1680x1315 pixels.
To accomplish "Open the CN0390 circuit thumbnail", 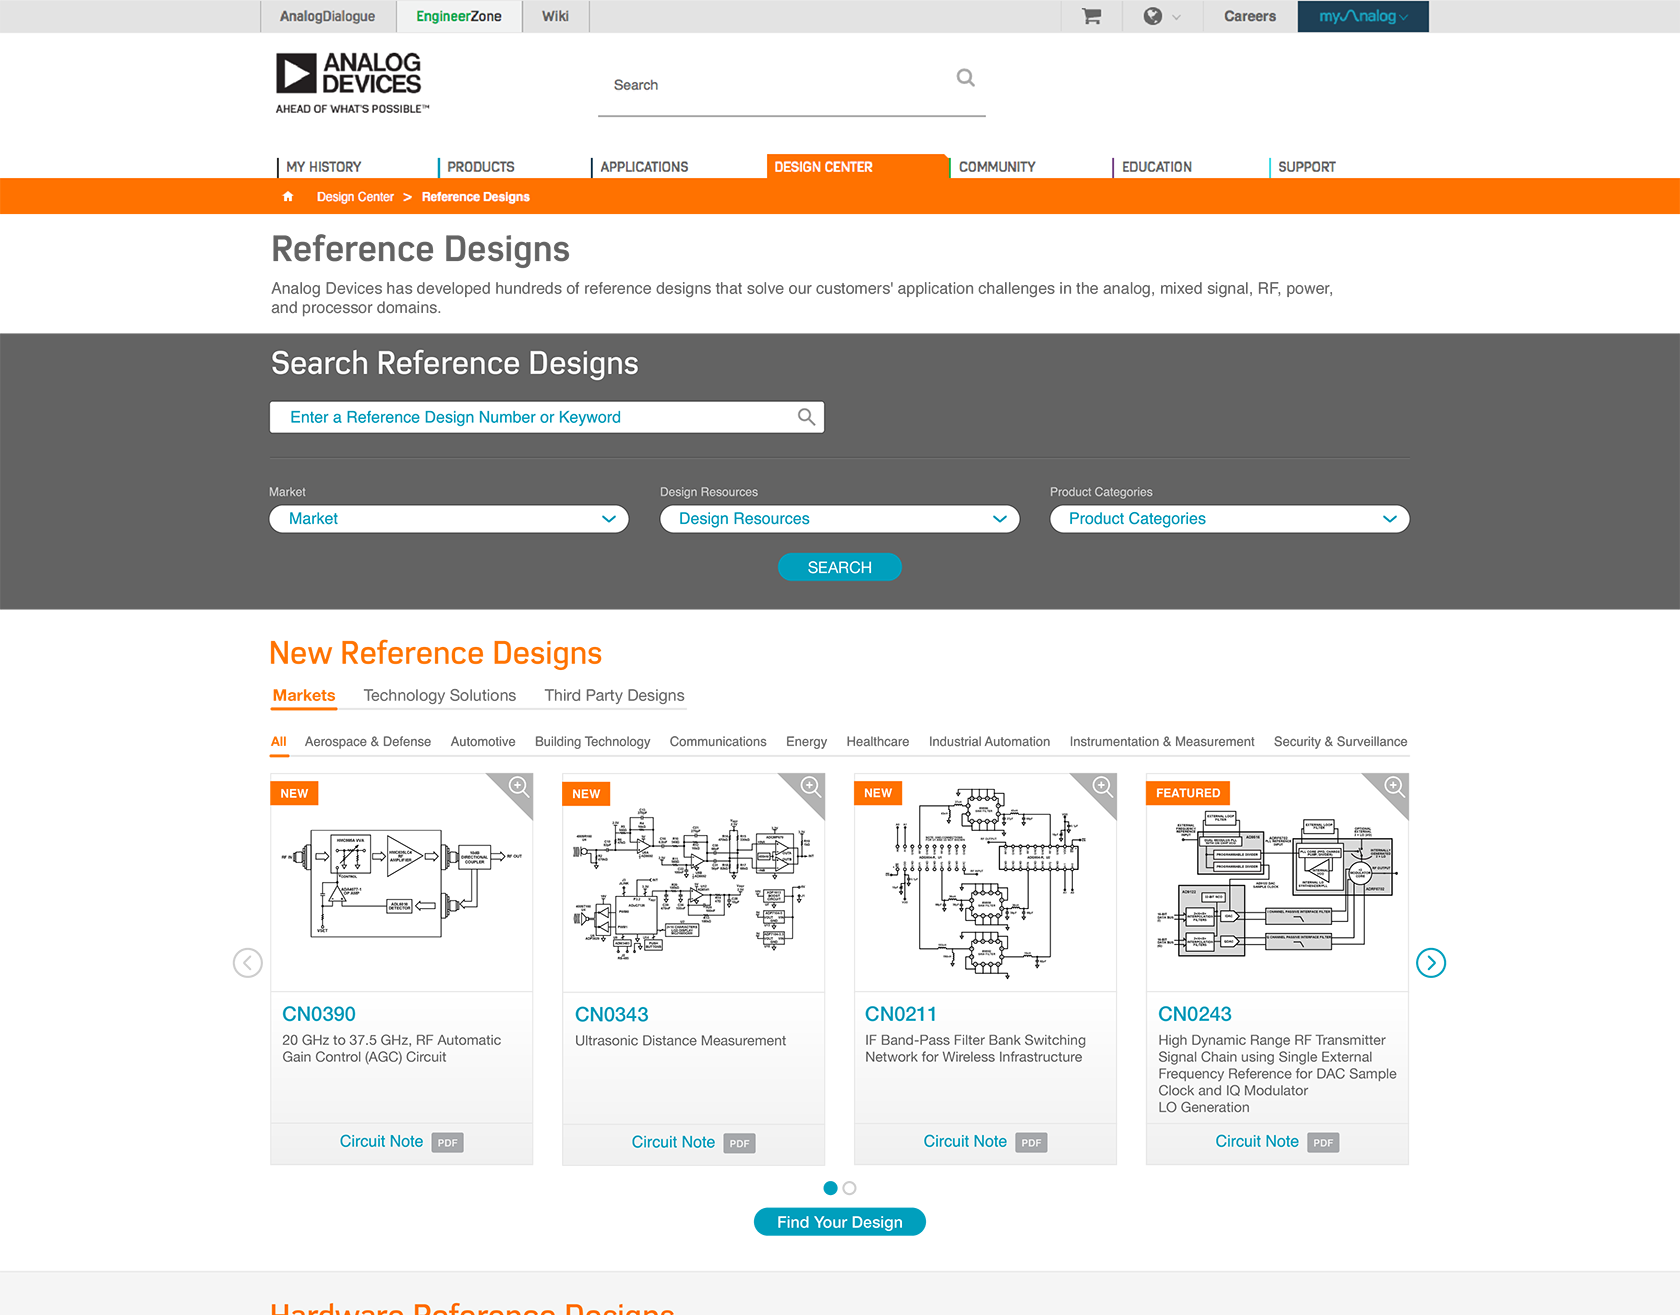I will [401, 883].
